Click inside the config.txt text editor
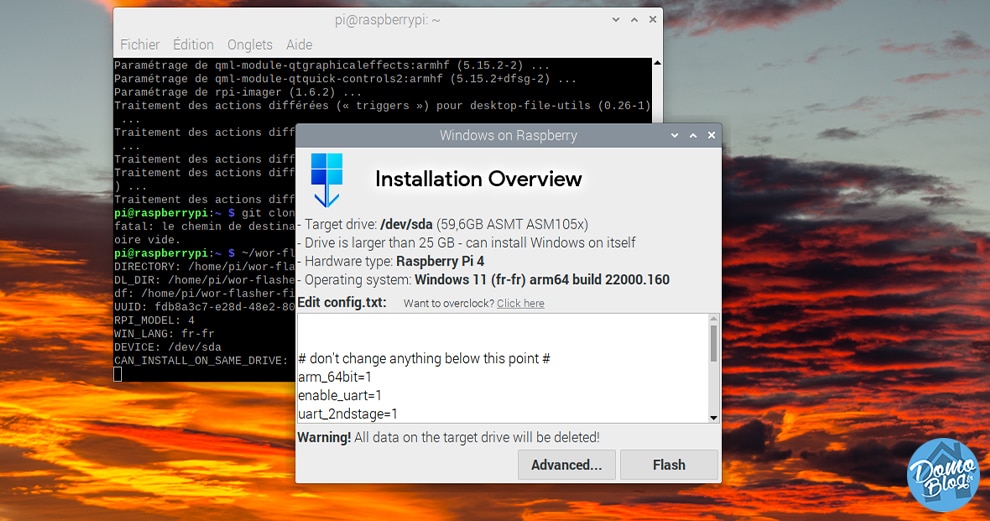The width and height of the screenshot is (990, 521). 503,368
